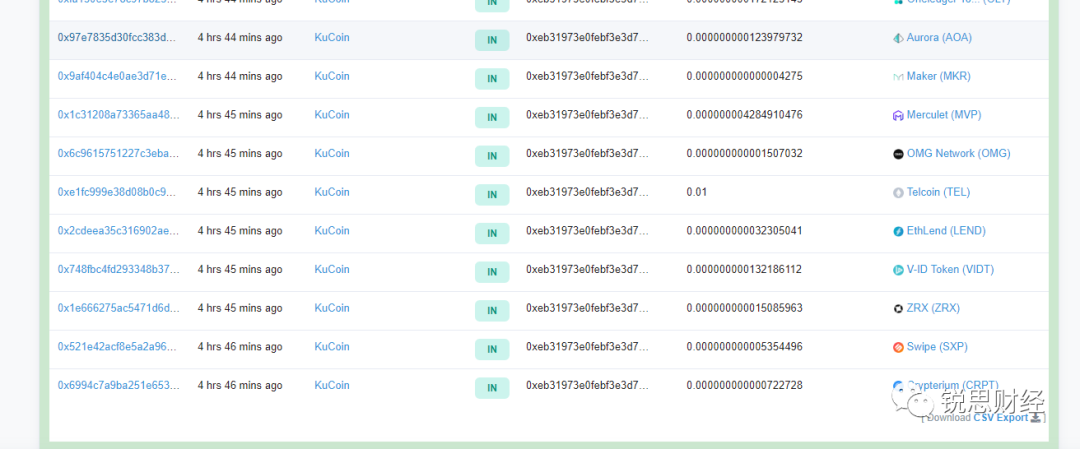Click KuCoin sender in the Telcoin row
The image size is (1080, 449).
point(332,191)
